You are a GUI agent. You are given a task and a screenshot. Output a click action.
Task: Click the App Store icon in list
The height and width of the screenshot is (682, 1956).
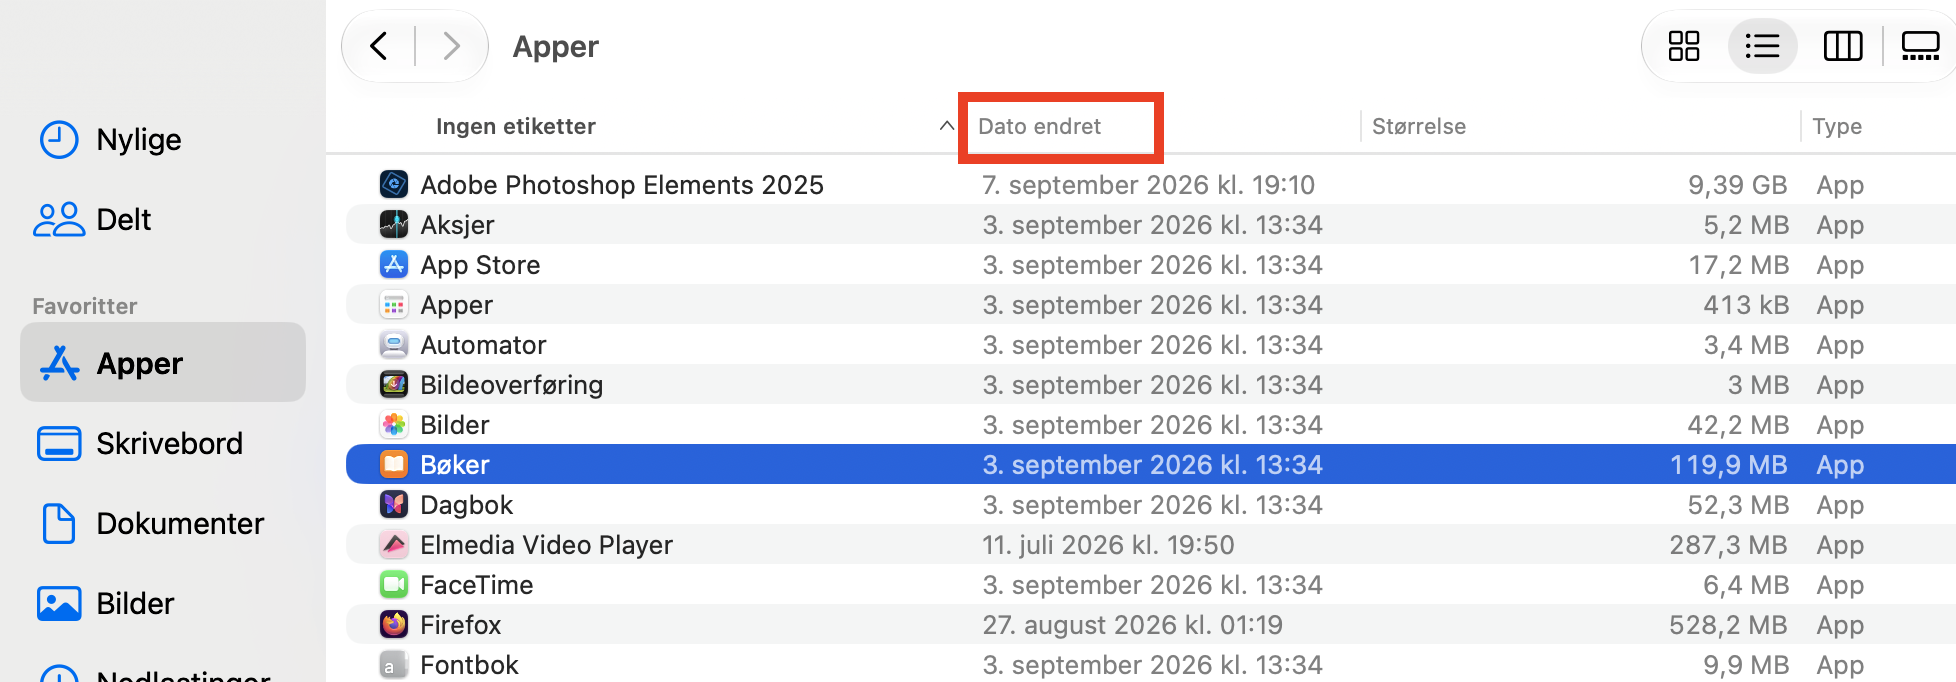point(394,264)
